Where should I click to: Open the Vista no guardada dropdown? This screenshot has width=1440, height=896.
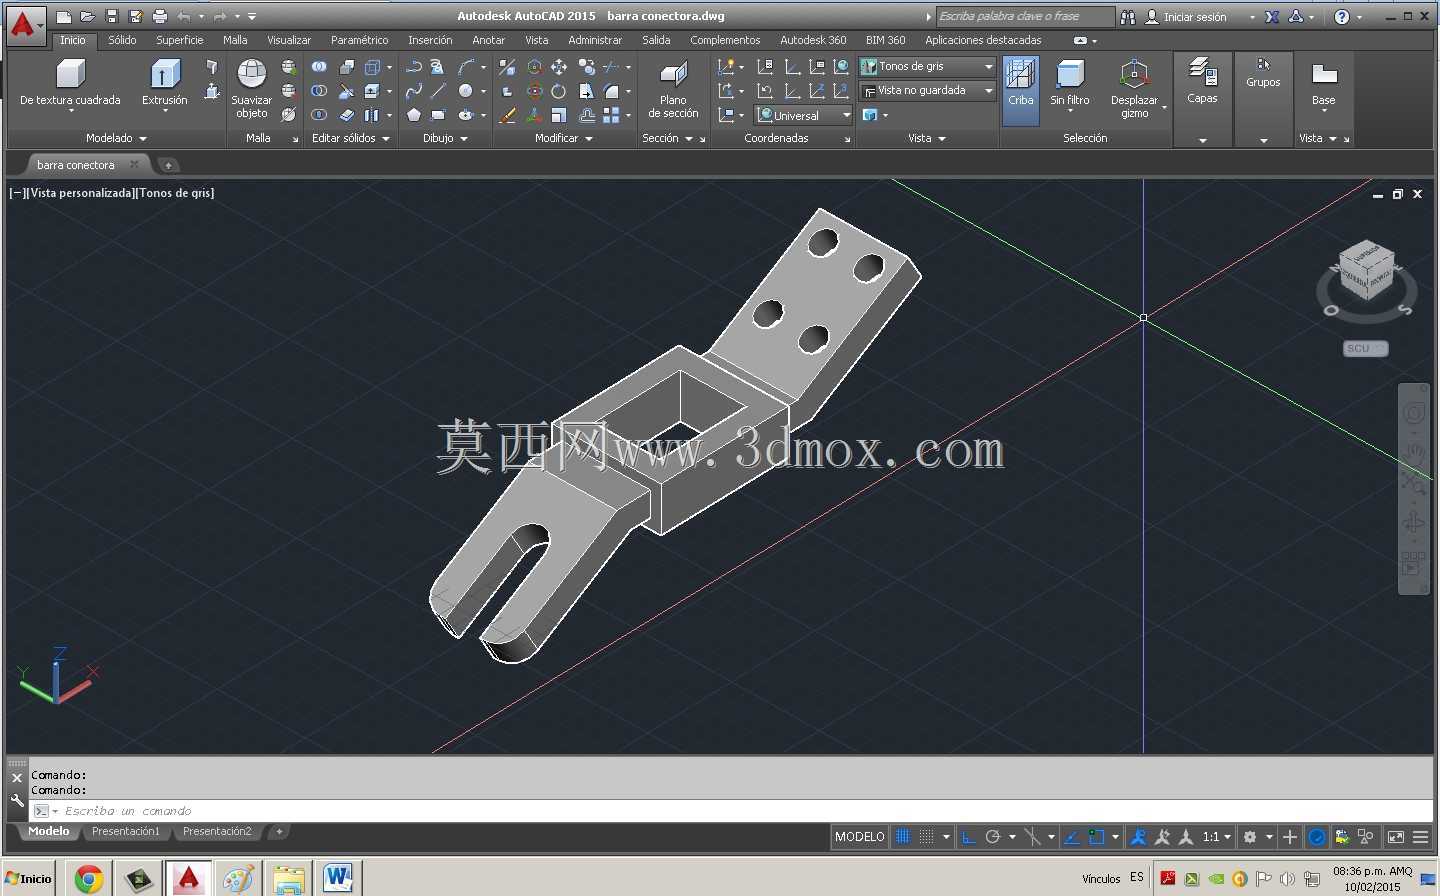click(x=927, y=91)
